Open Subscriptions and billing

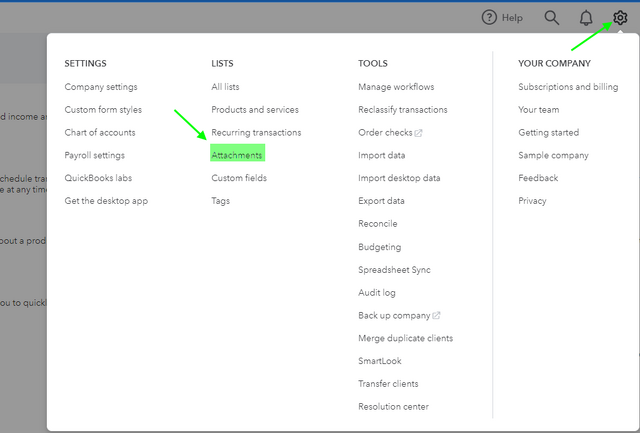[x=568, y=87]
